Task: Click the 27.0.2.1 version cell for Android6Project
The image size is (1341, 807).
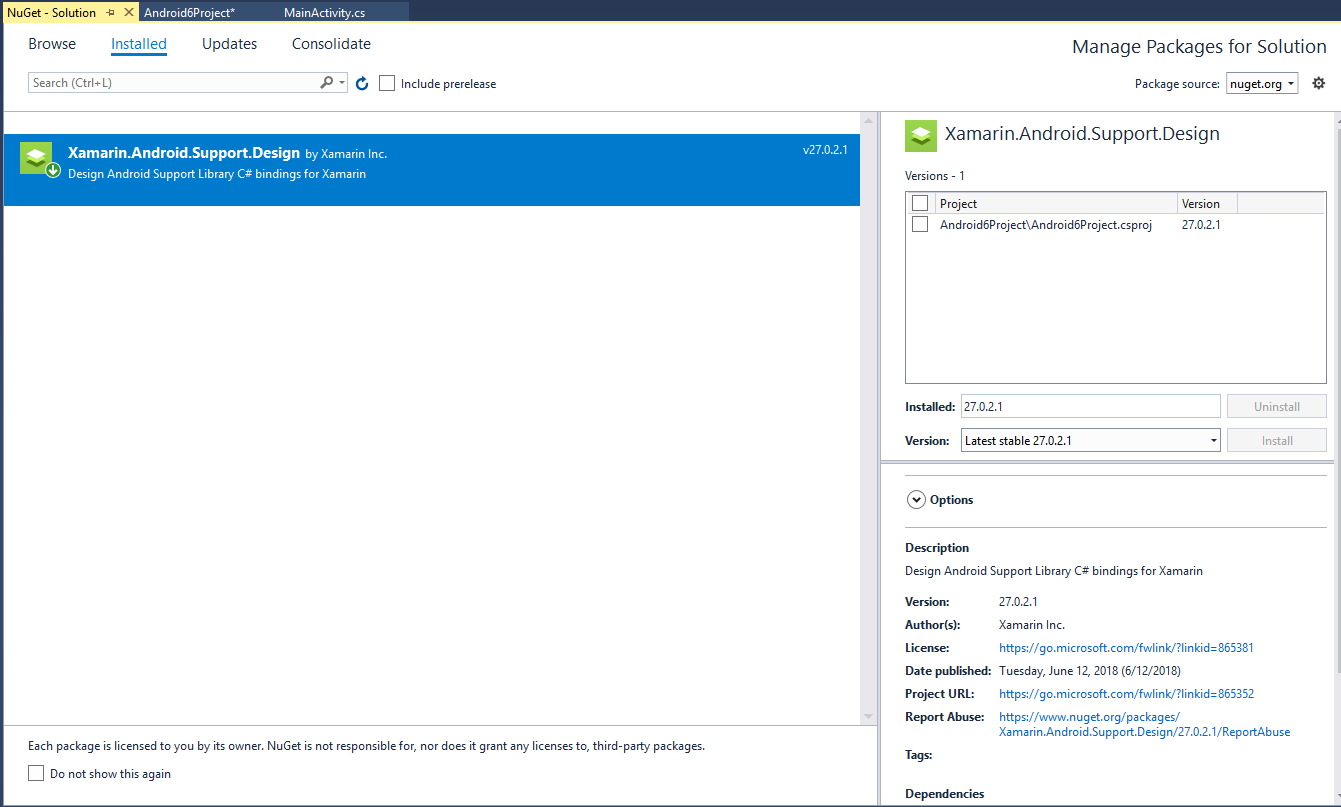Action: [x=1201, y=225]
